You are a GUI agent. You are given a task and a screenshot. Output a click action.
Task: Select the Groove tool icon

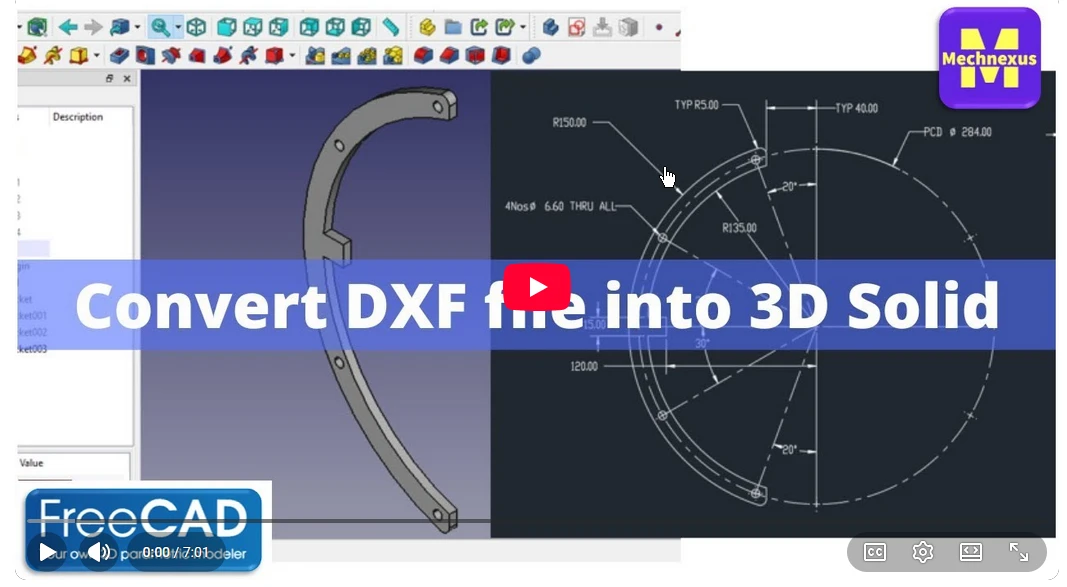pyautogui.click(x=171, y=55)
